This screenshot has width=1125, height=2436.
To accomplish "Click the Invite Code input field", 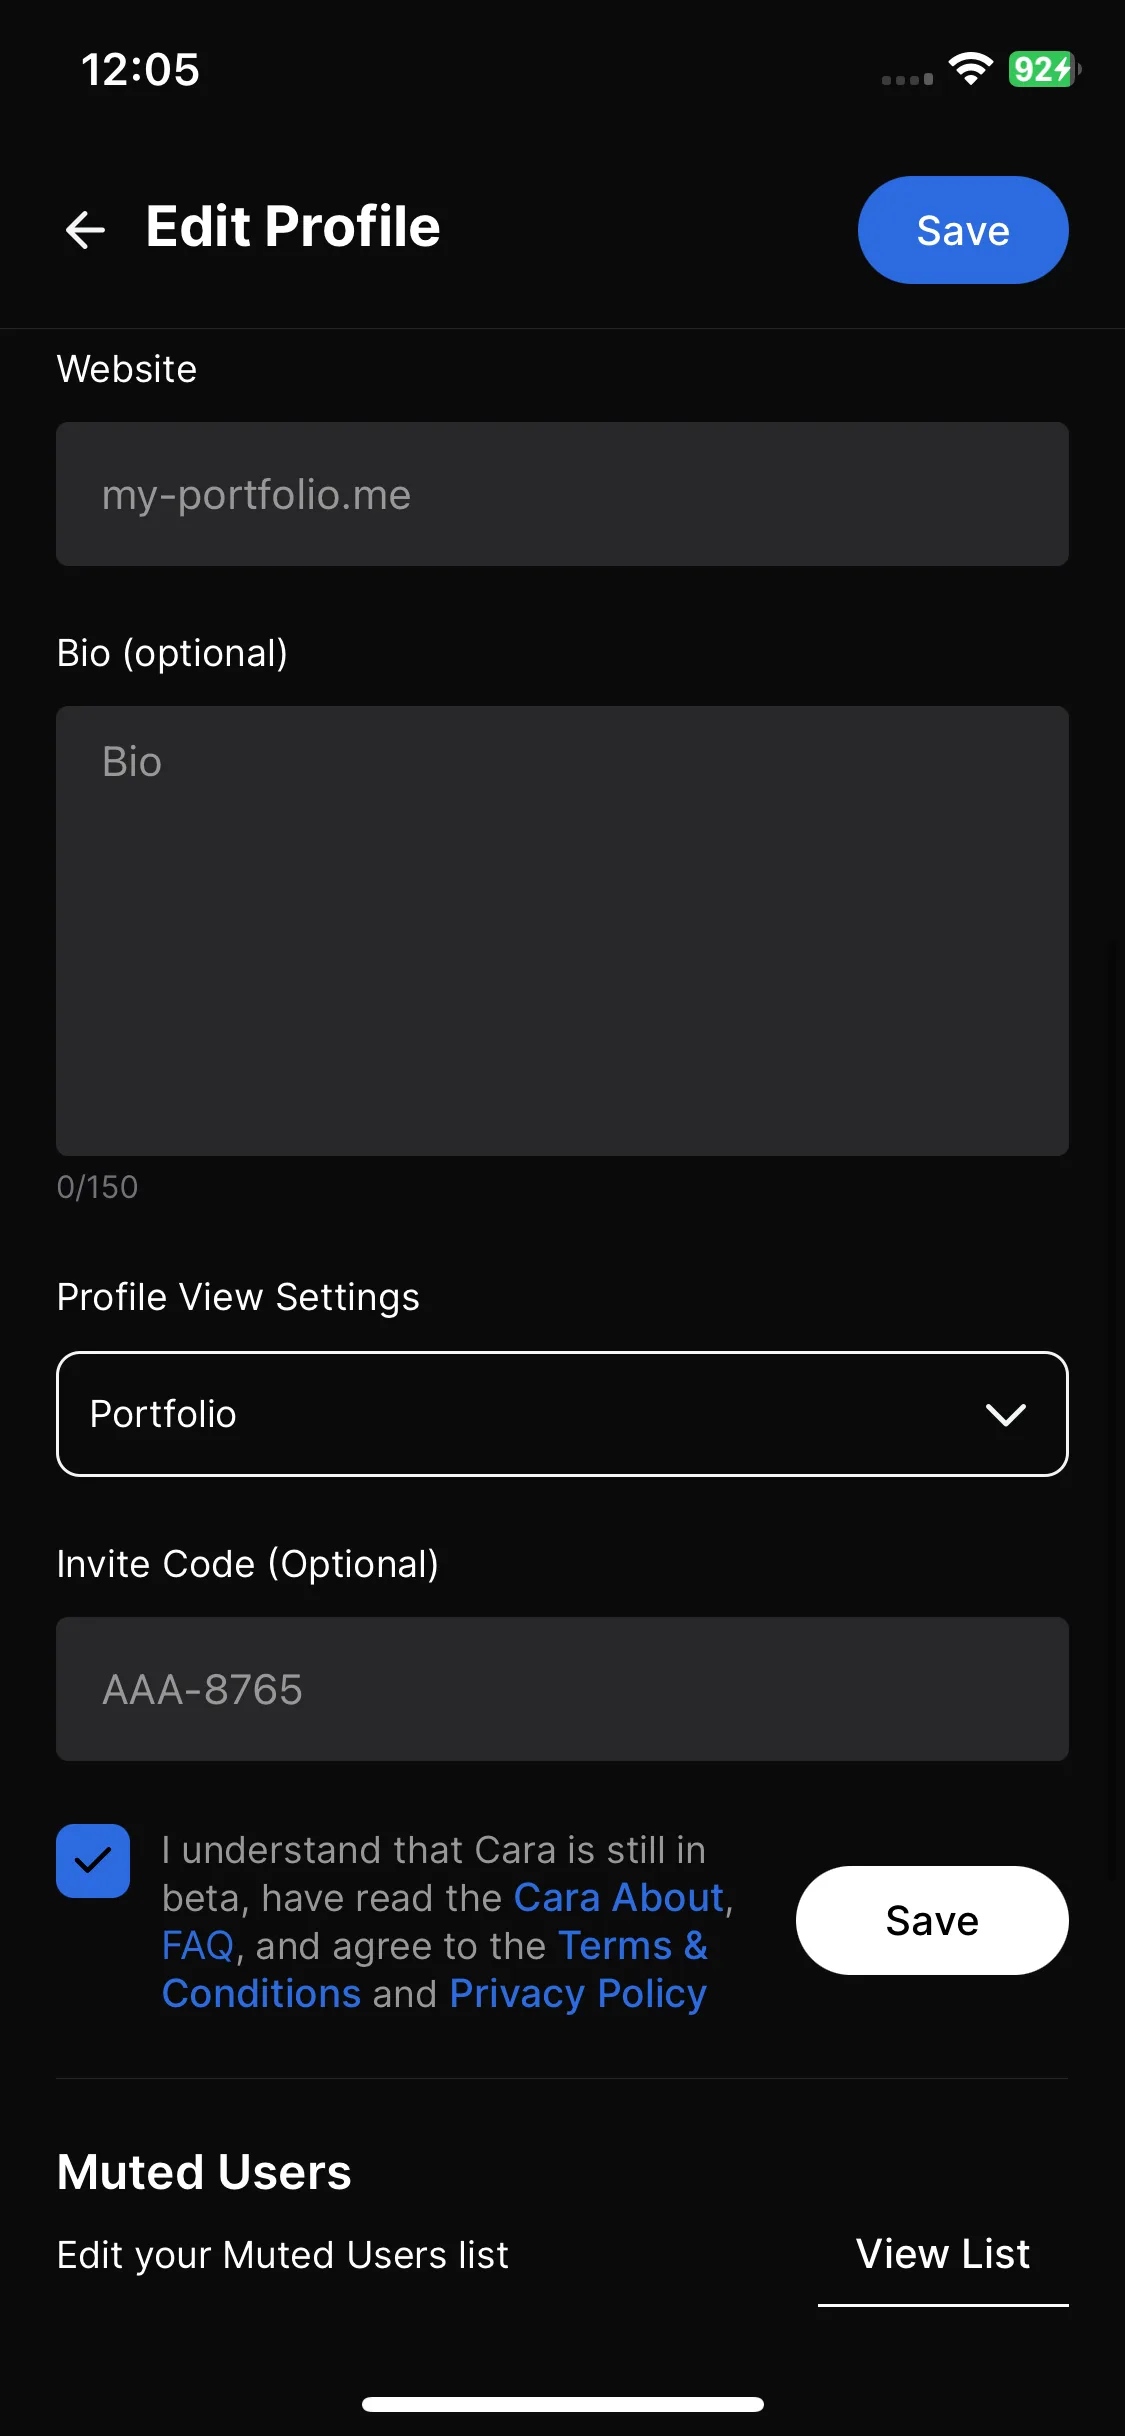I will [x=562, y=1689].
